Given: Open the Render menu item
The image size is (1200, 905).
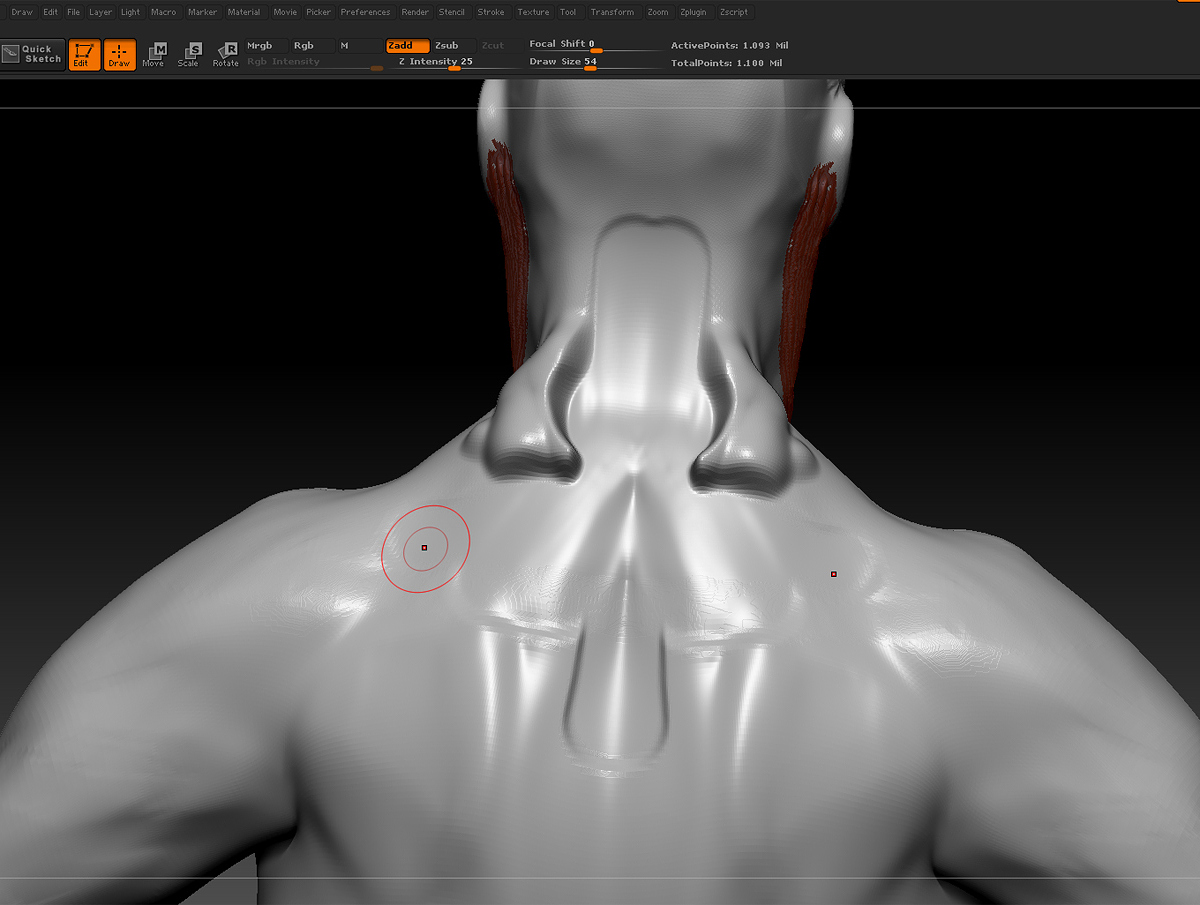Looking at the screenshot, I should coord(414,12).
